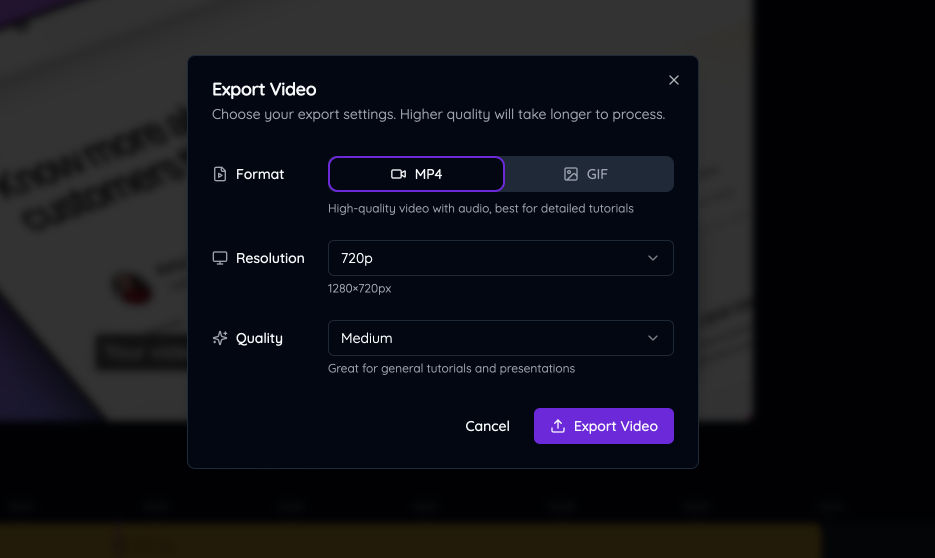Viewport: 935px width, 558px height.
Task: Expand the chevron in the Quality field
Action: (653, 338)
